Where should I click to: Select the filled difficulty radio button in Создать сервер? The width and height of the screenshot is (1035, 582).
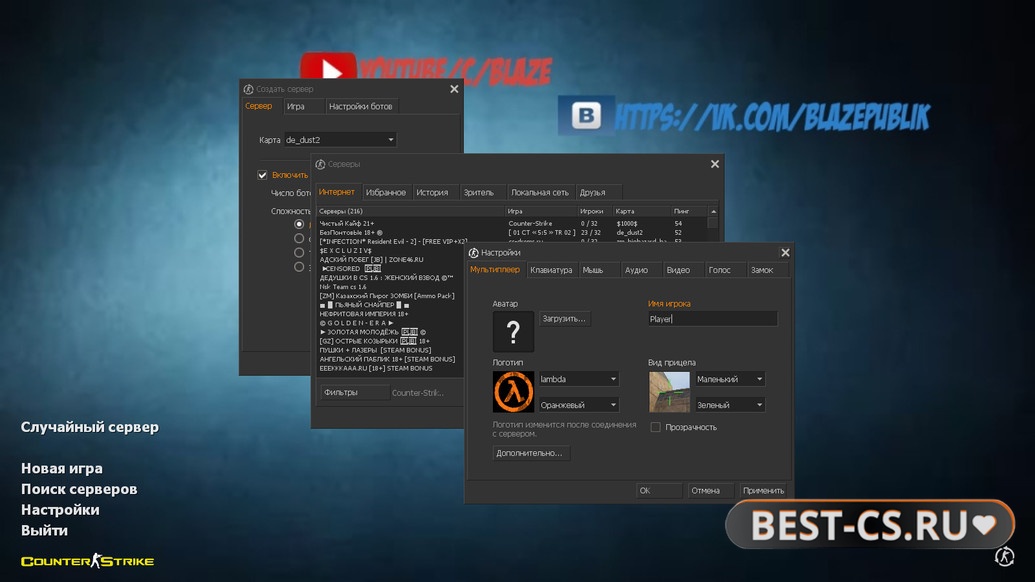click(x=299, y=224)
